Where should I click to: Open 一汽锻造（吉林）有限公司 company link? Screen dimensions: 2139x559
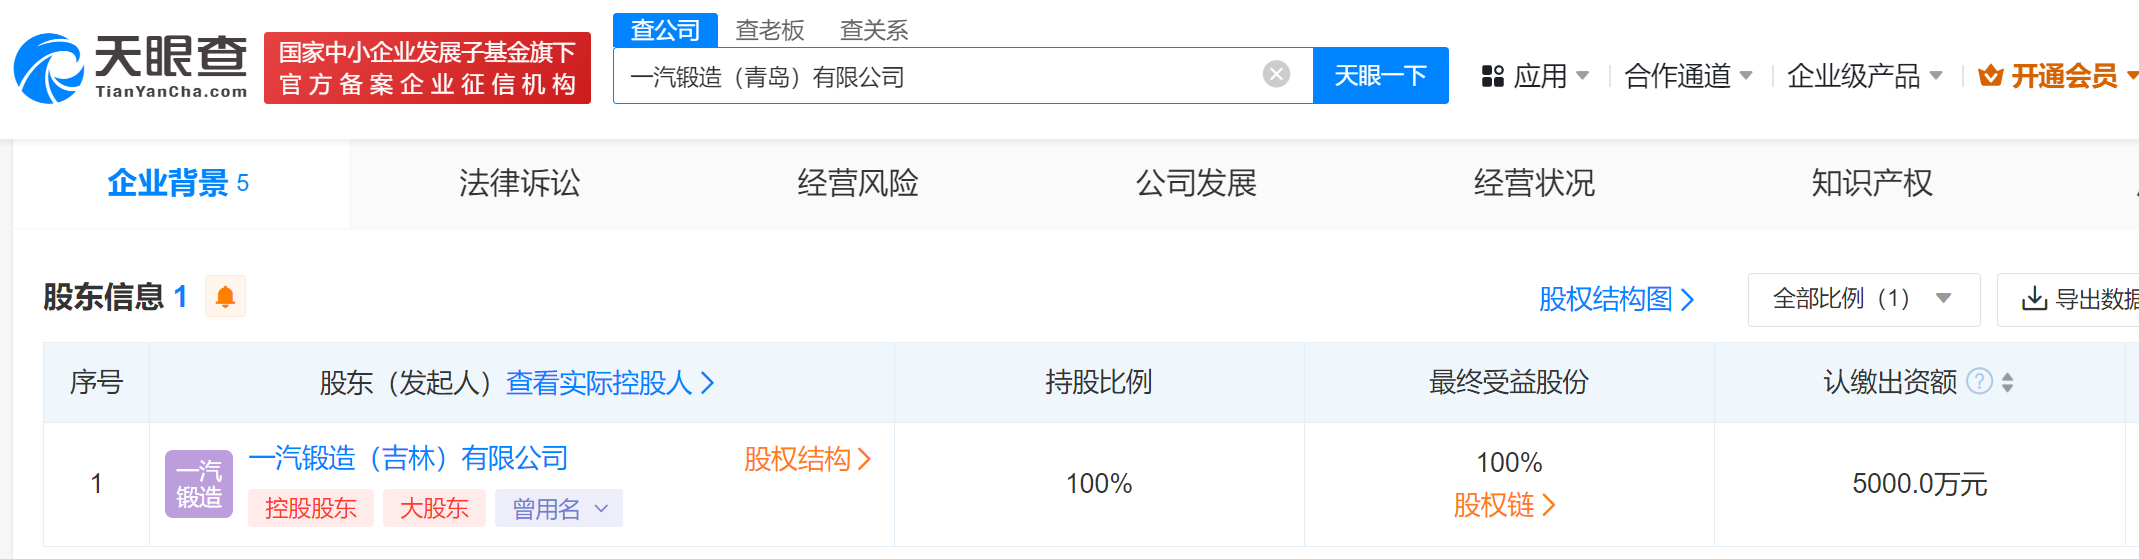408,458
